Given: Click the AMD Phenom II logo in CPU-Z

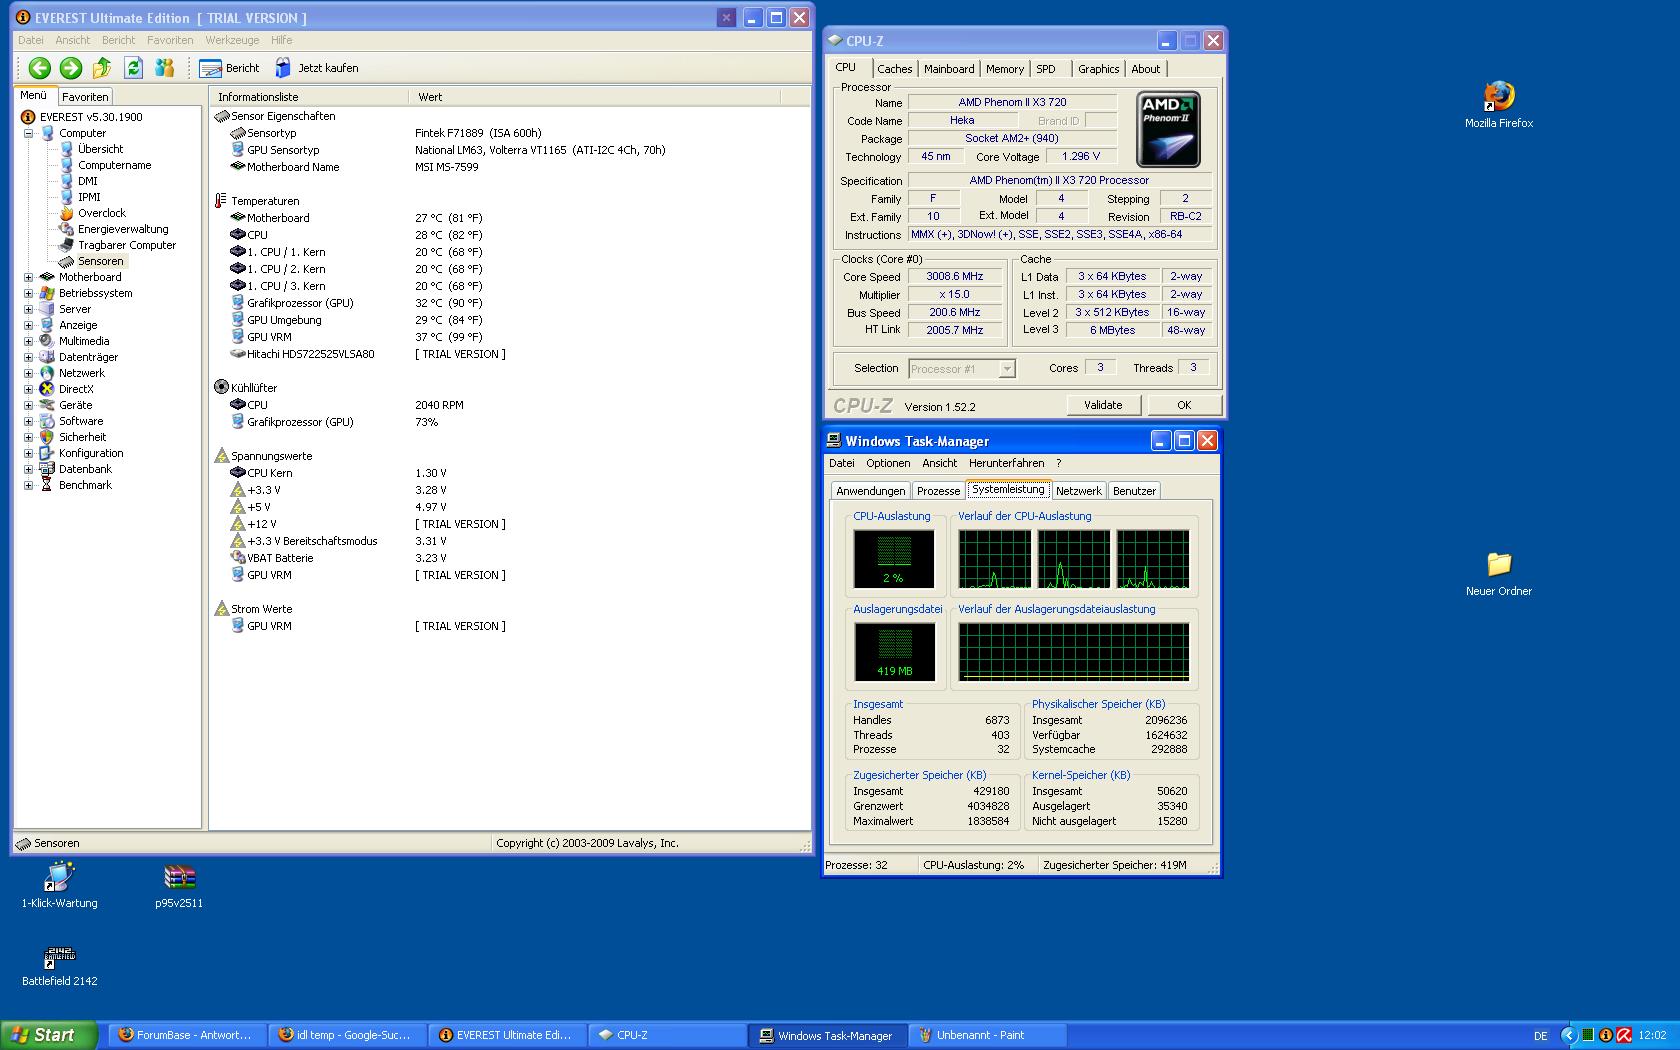Looking at the screenshot, I should (1168, 130).
